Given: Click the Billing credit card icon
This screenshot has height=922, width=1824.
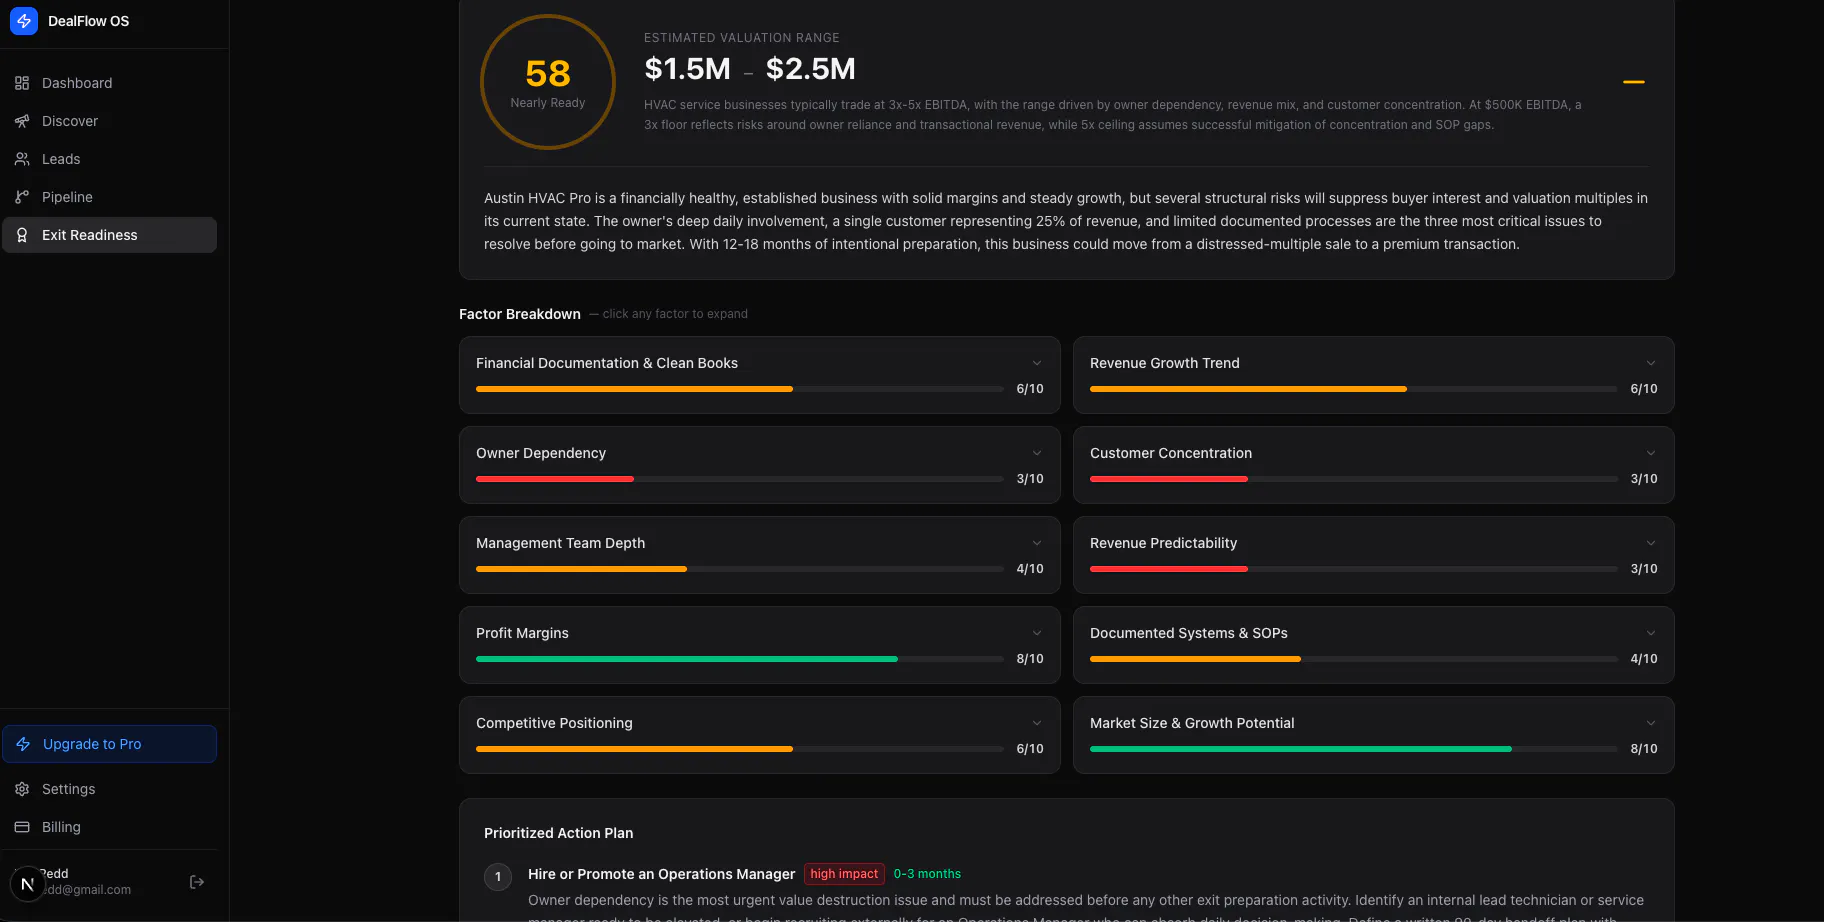Looking at the screenshot, I should coord(22,827).
